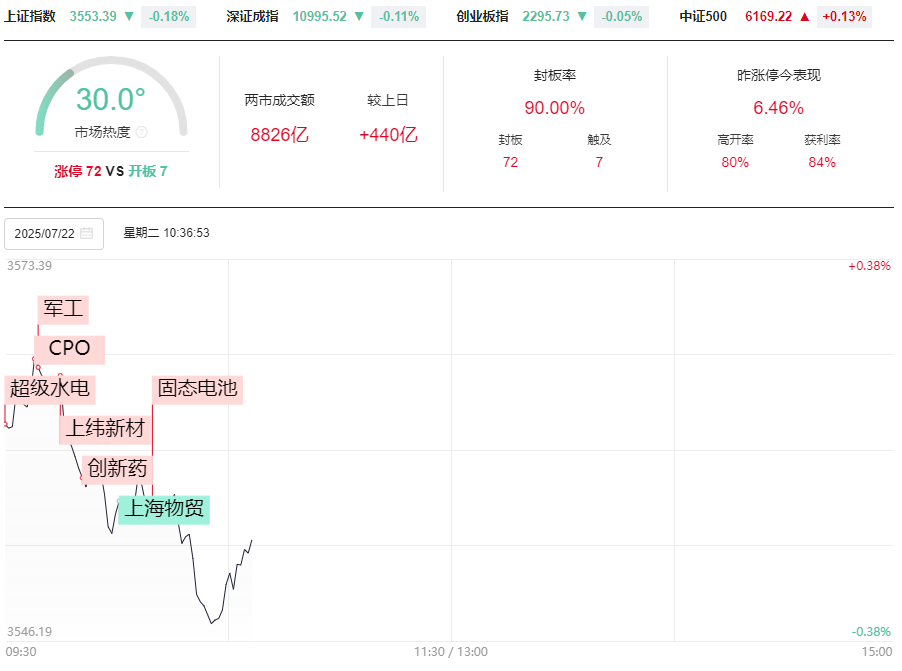Click the 涨停 72 count
The image size is (902, 671).
(78, 171)
